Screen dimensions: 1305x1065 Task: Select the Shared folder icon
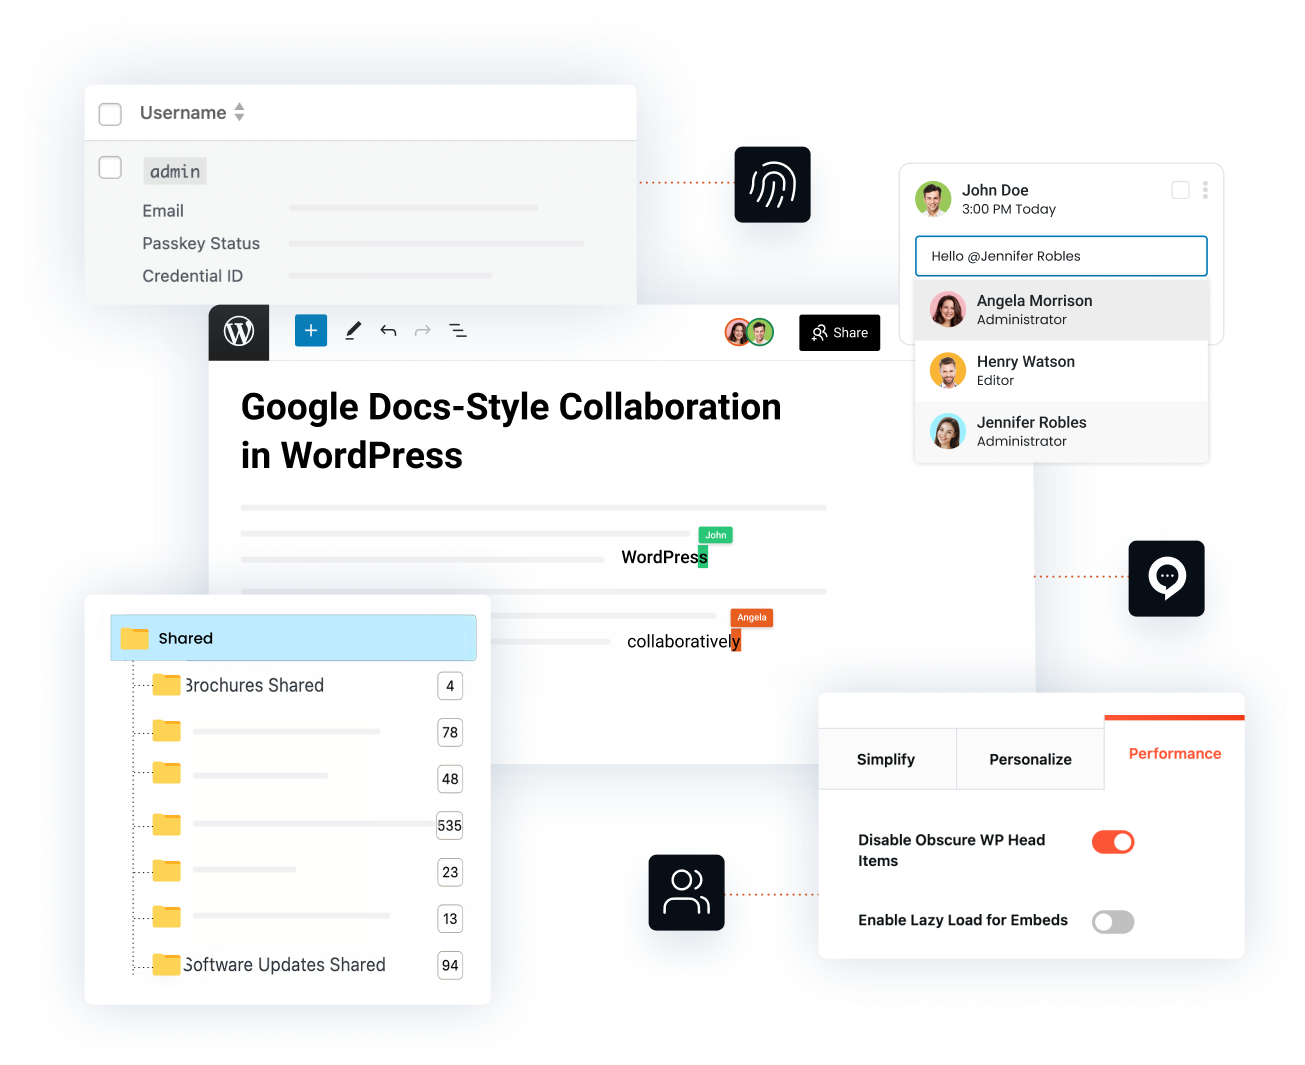coord(134,638)
